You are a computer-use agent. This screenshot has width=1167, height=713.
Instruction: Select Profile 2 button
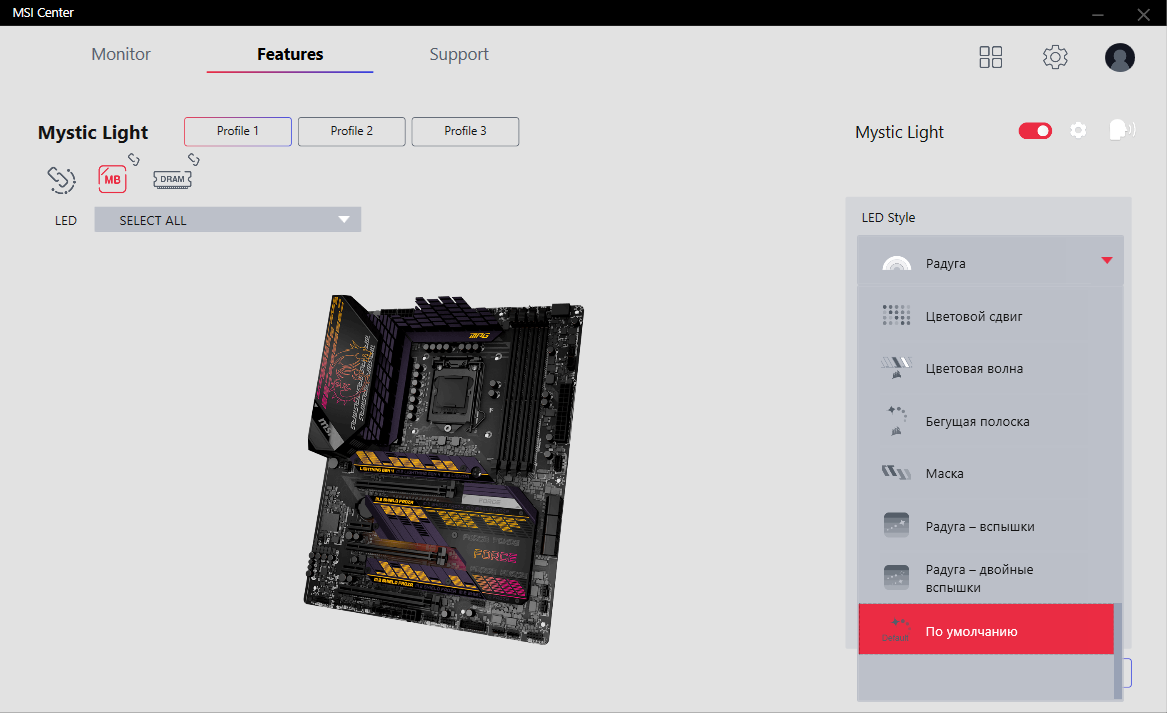352,131
